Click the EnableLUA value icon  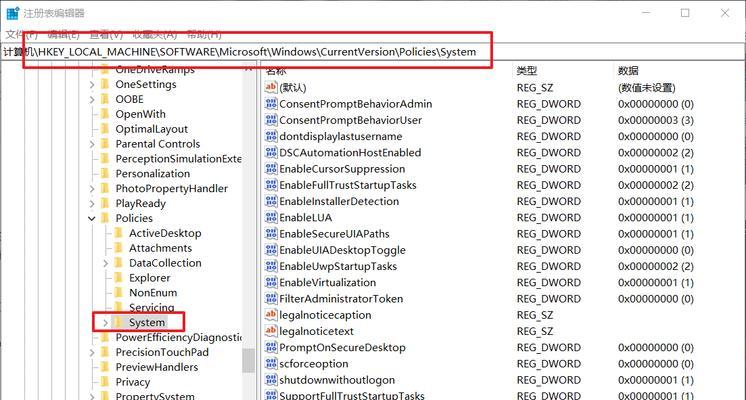coord(271,217)
